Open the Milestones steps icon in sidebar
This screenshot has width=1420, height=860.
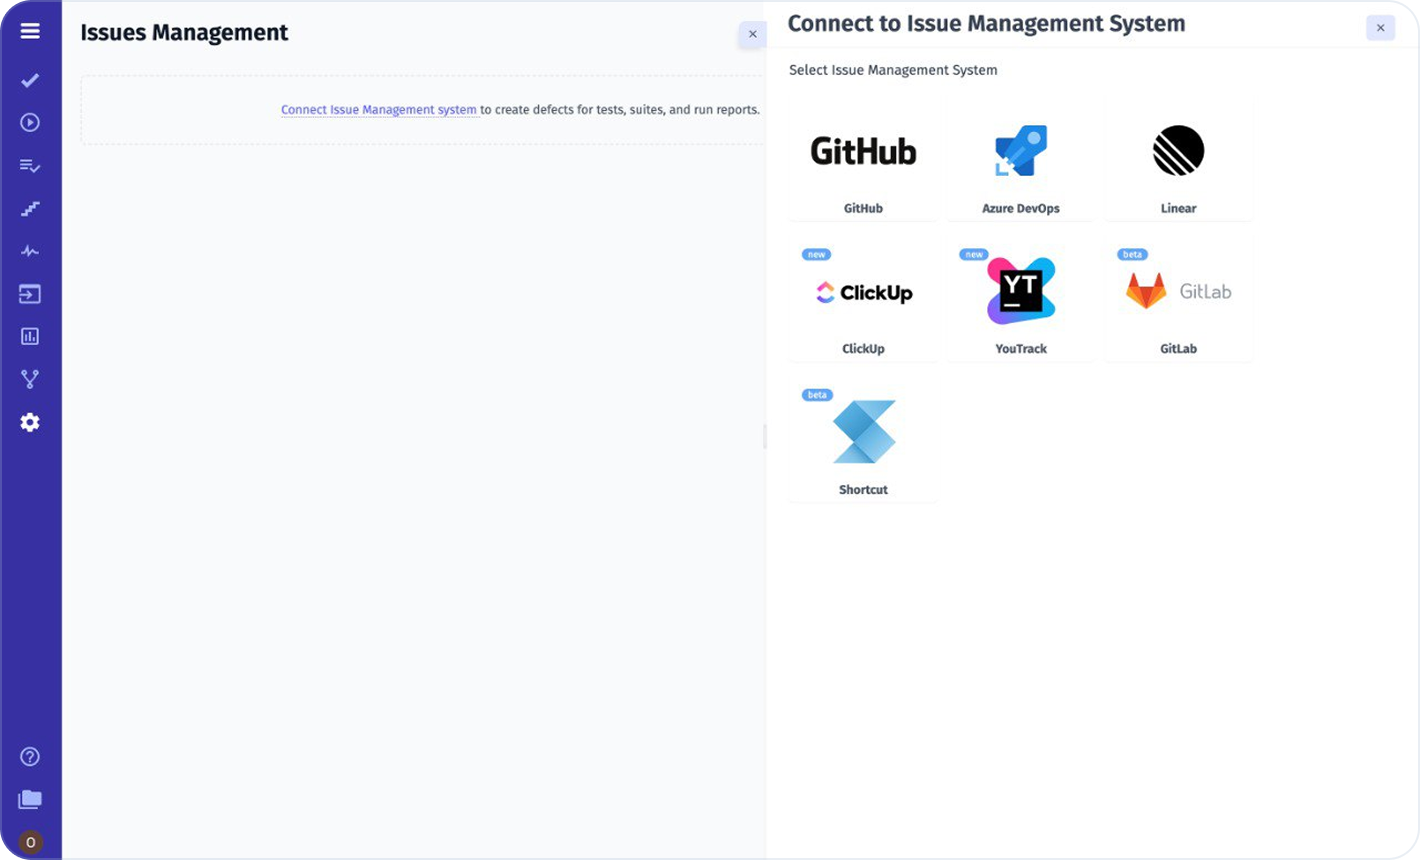(x=29, y=208)
